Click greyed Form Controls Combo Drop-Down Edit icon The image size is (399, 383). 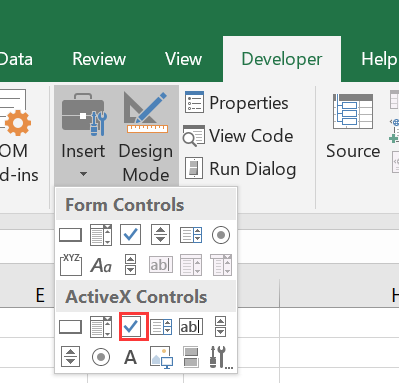tap(221, 265)
